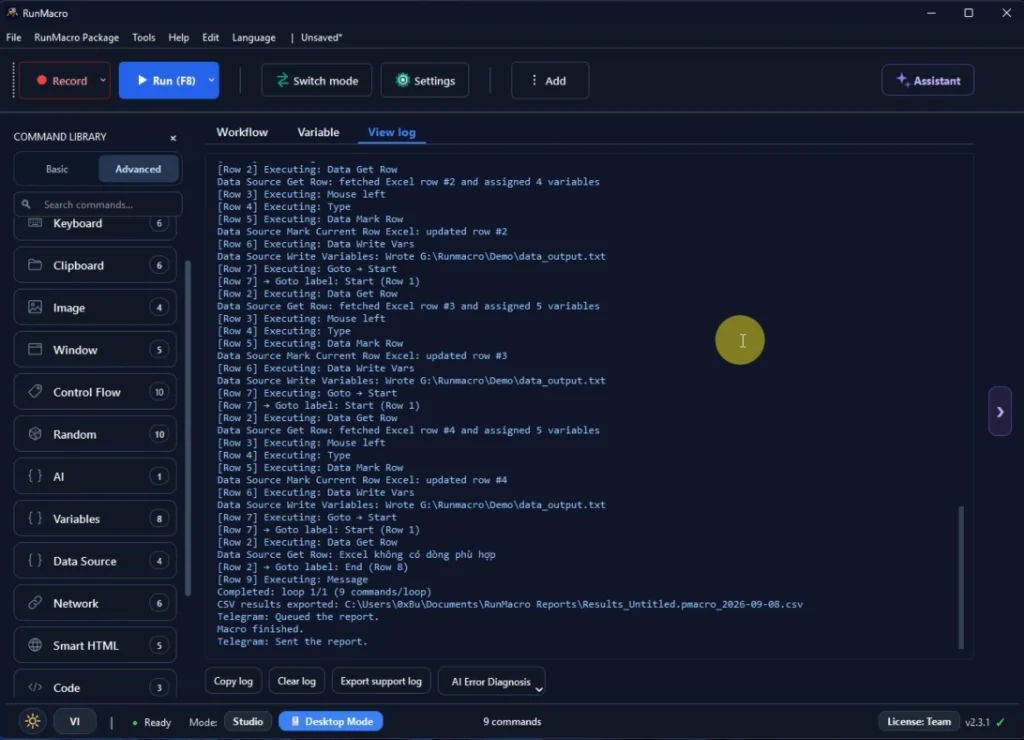Click the log panel vertical scrollbar

click(x=961, y=577)
